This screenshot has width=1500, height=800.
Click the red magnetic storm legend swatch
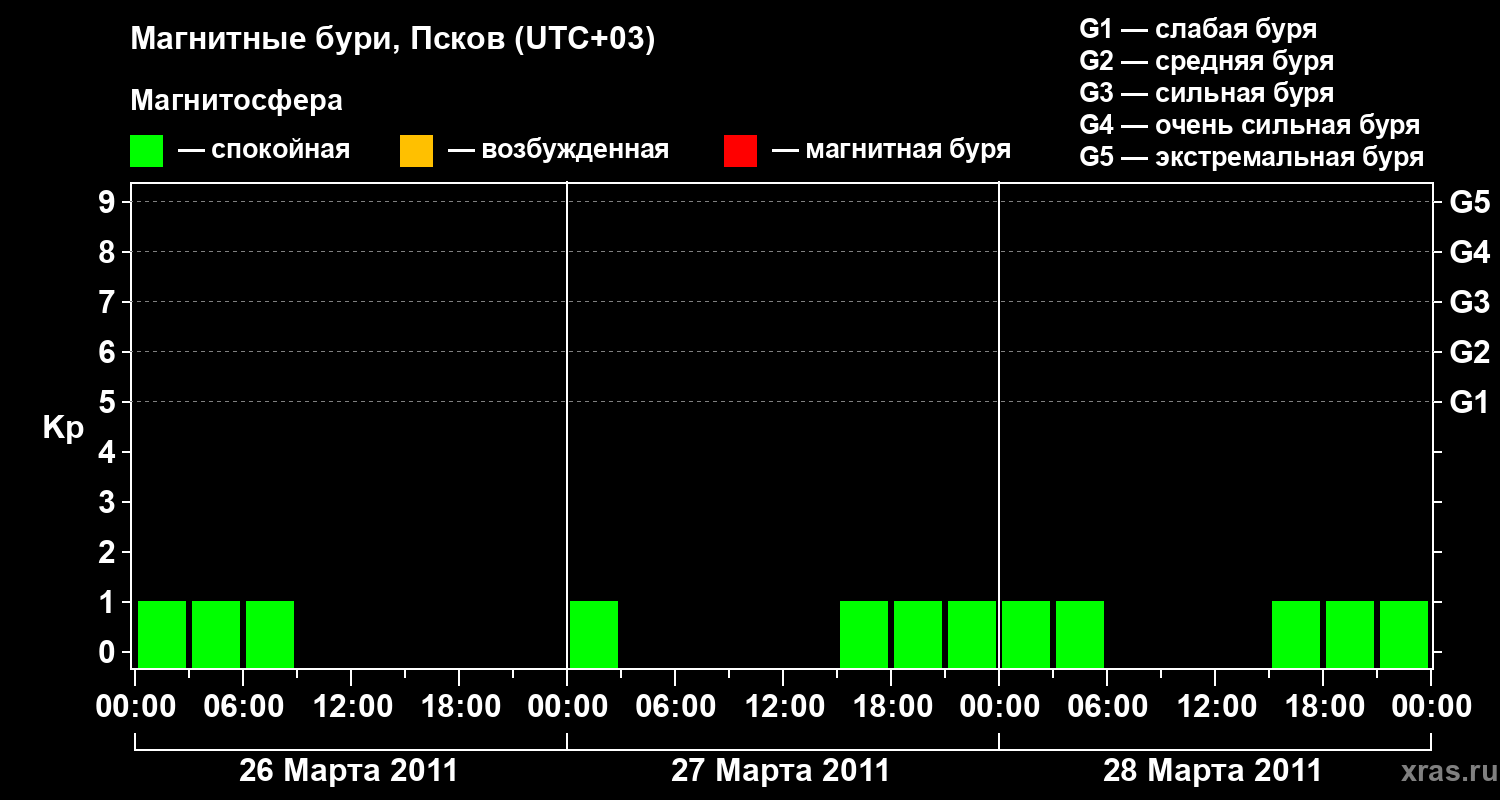pyautogui.click(x=740, y=151)
